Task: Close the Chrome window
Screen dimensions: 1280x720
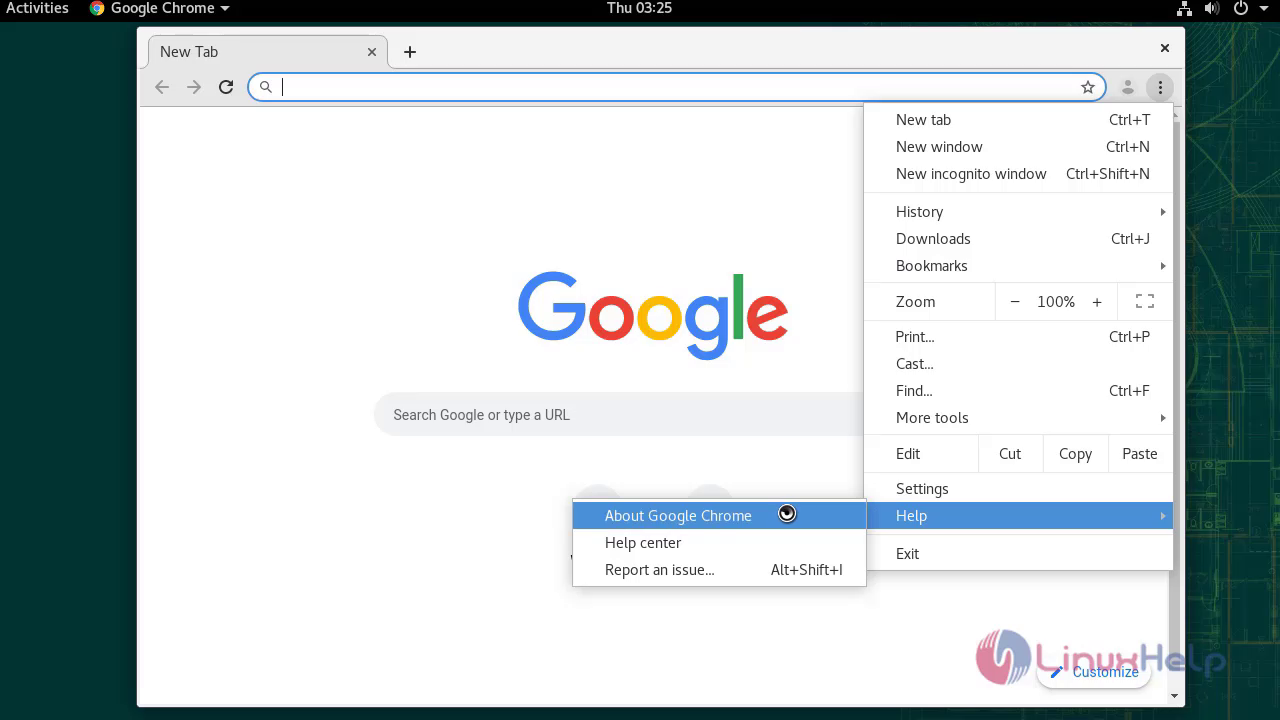Action: pyautogui.click(x=1164, y=48)
